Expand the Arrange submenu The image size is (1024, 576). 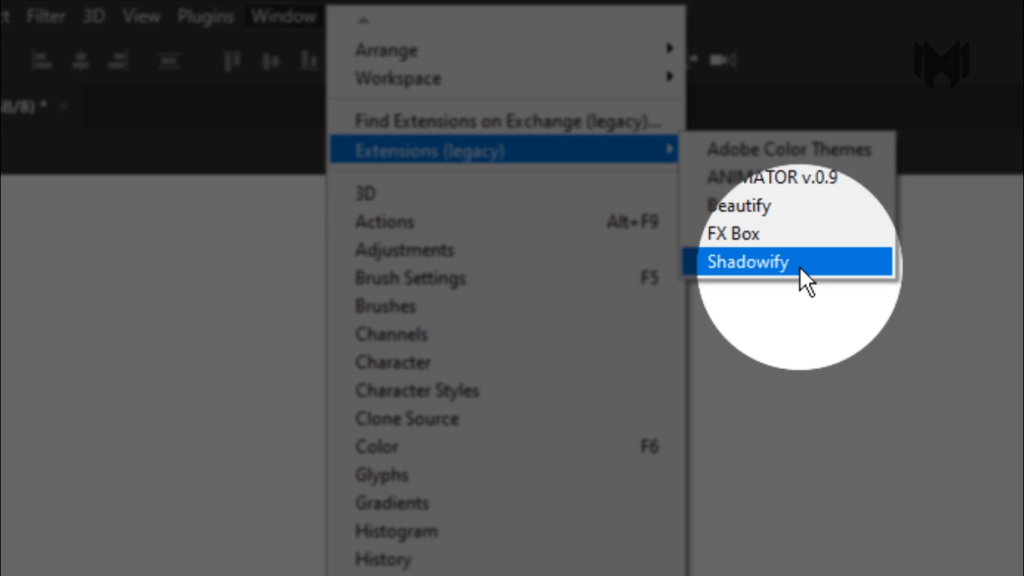[506, 50]
